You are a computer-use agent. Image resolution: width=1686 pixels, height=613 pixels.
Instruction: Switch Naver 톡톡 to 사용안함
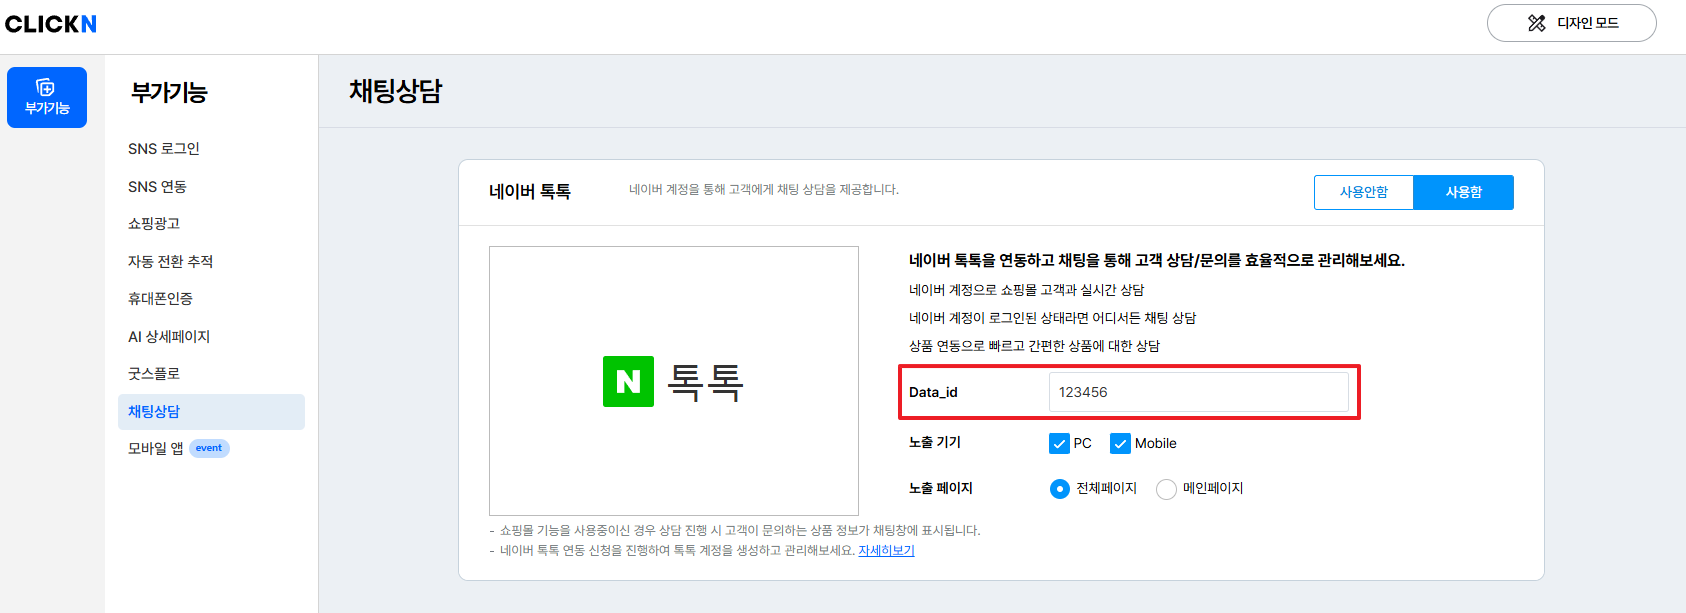pyautogui.click(x=1363, y=192)
